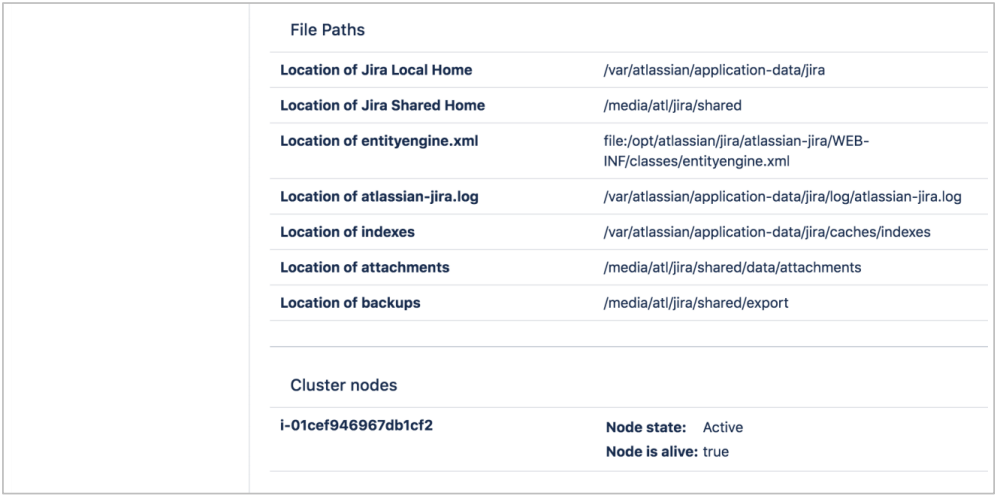Select the Location of backups label
The image size is (997, 497).
point(350,303)
